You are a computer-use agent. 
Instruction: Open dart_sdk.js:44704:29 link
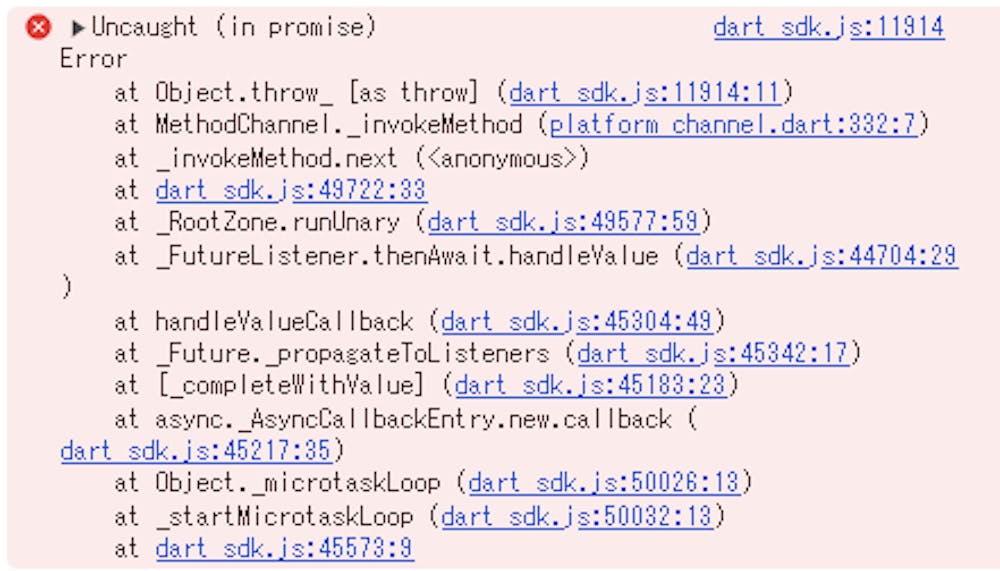click(822, 256)
